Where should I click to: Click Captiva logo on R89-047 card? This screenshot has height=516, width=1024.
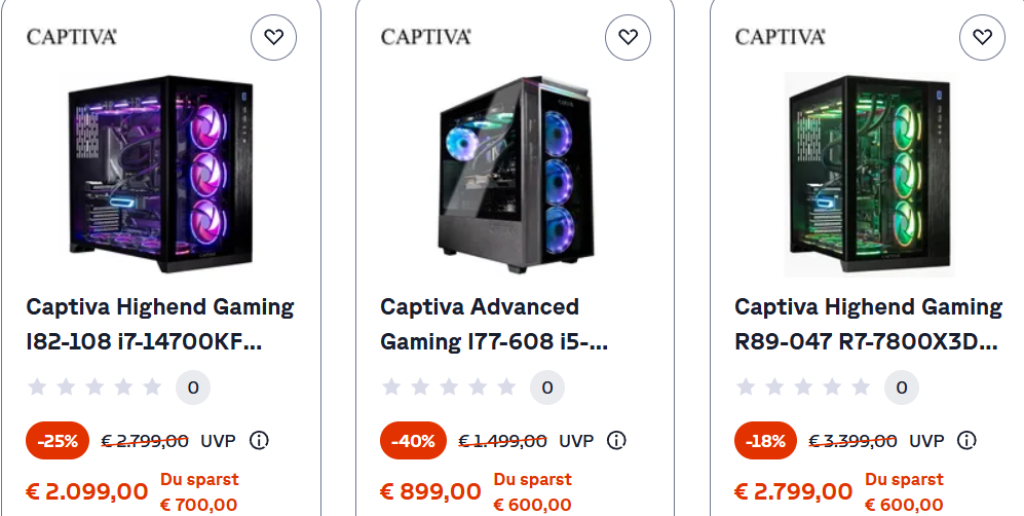click(779, 37)
